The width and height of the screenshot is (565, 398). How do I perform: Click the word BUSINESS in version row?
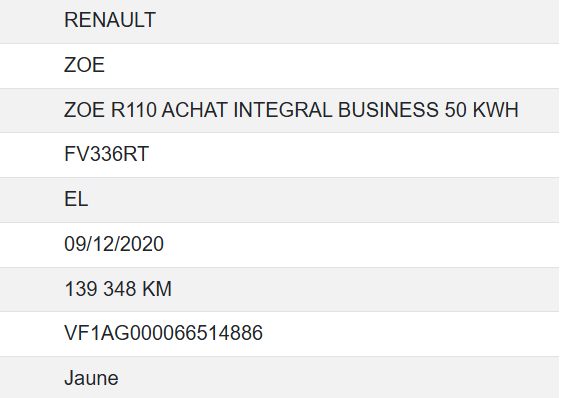click(x=388, y=109)
